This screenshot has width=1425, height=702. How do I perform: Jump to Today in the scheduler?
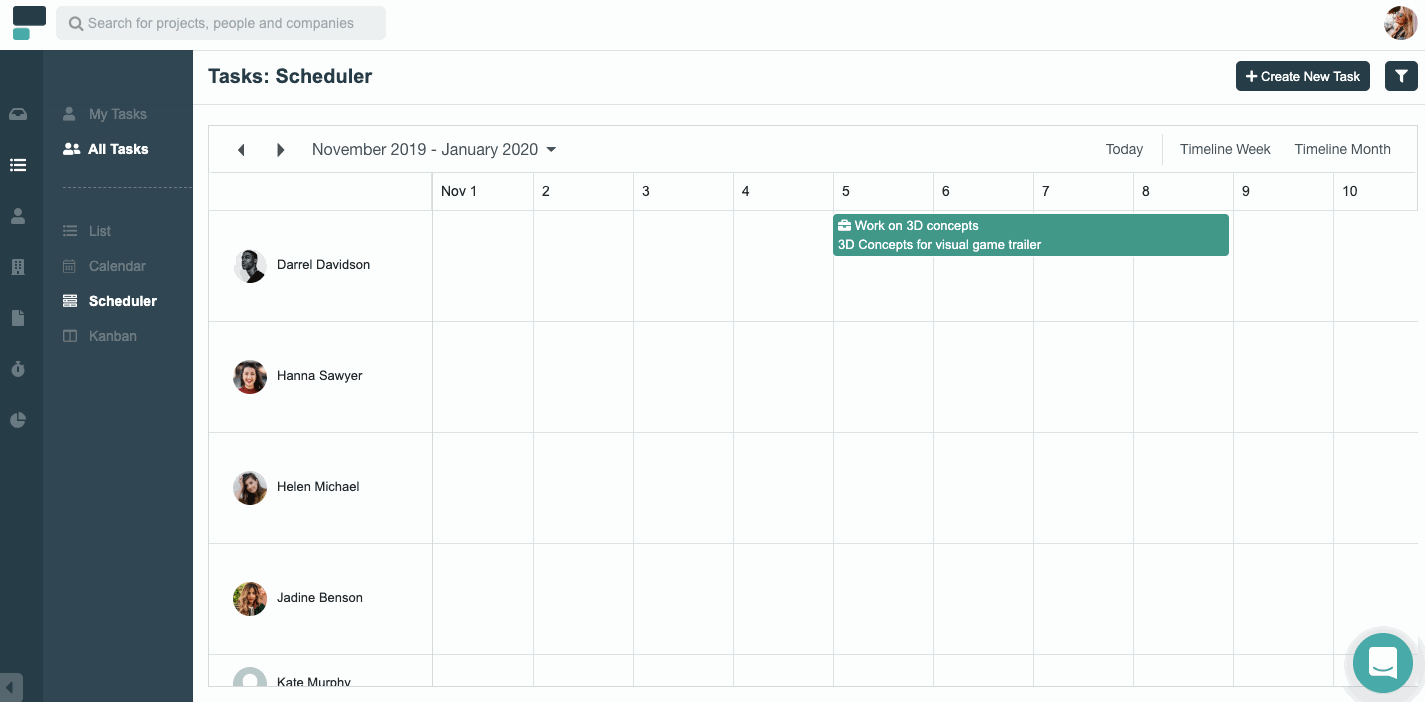(x=1124, y=149)
